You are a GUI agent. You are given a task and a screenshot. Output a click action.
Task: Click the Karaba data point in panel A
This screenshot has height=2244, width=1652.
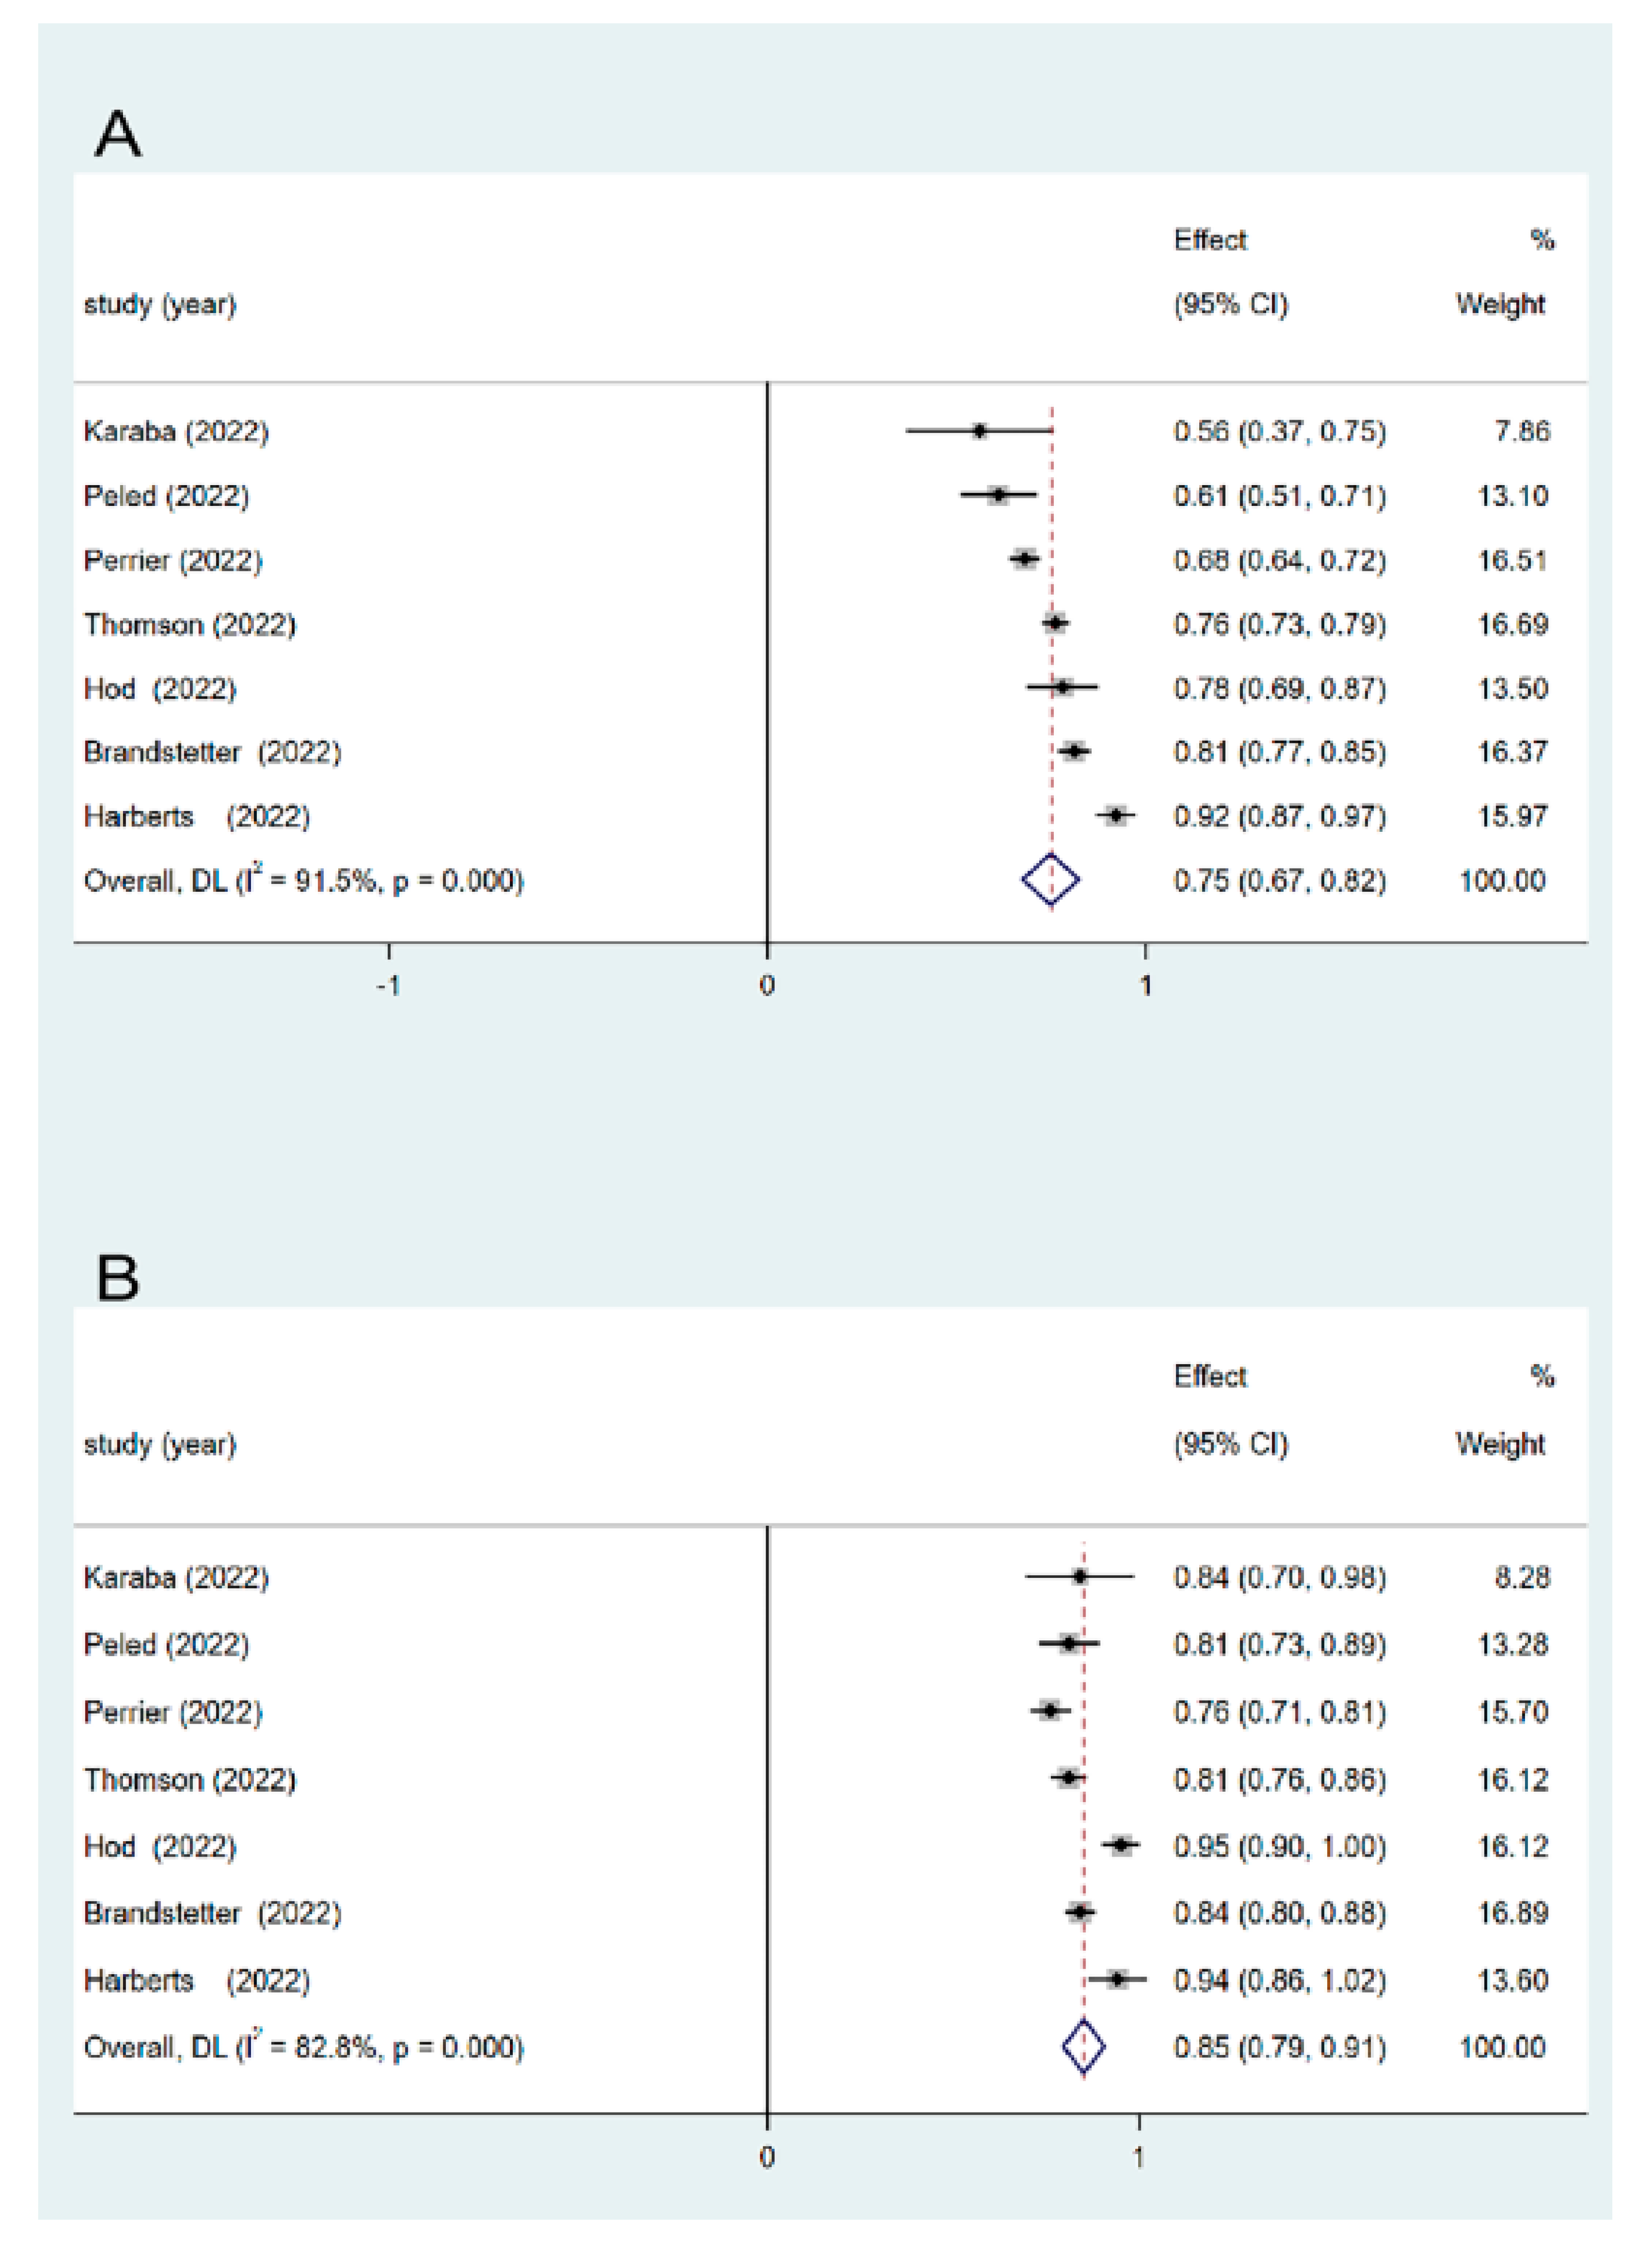[x=979, y=431]
